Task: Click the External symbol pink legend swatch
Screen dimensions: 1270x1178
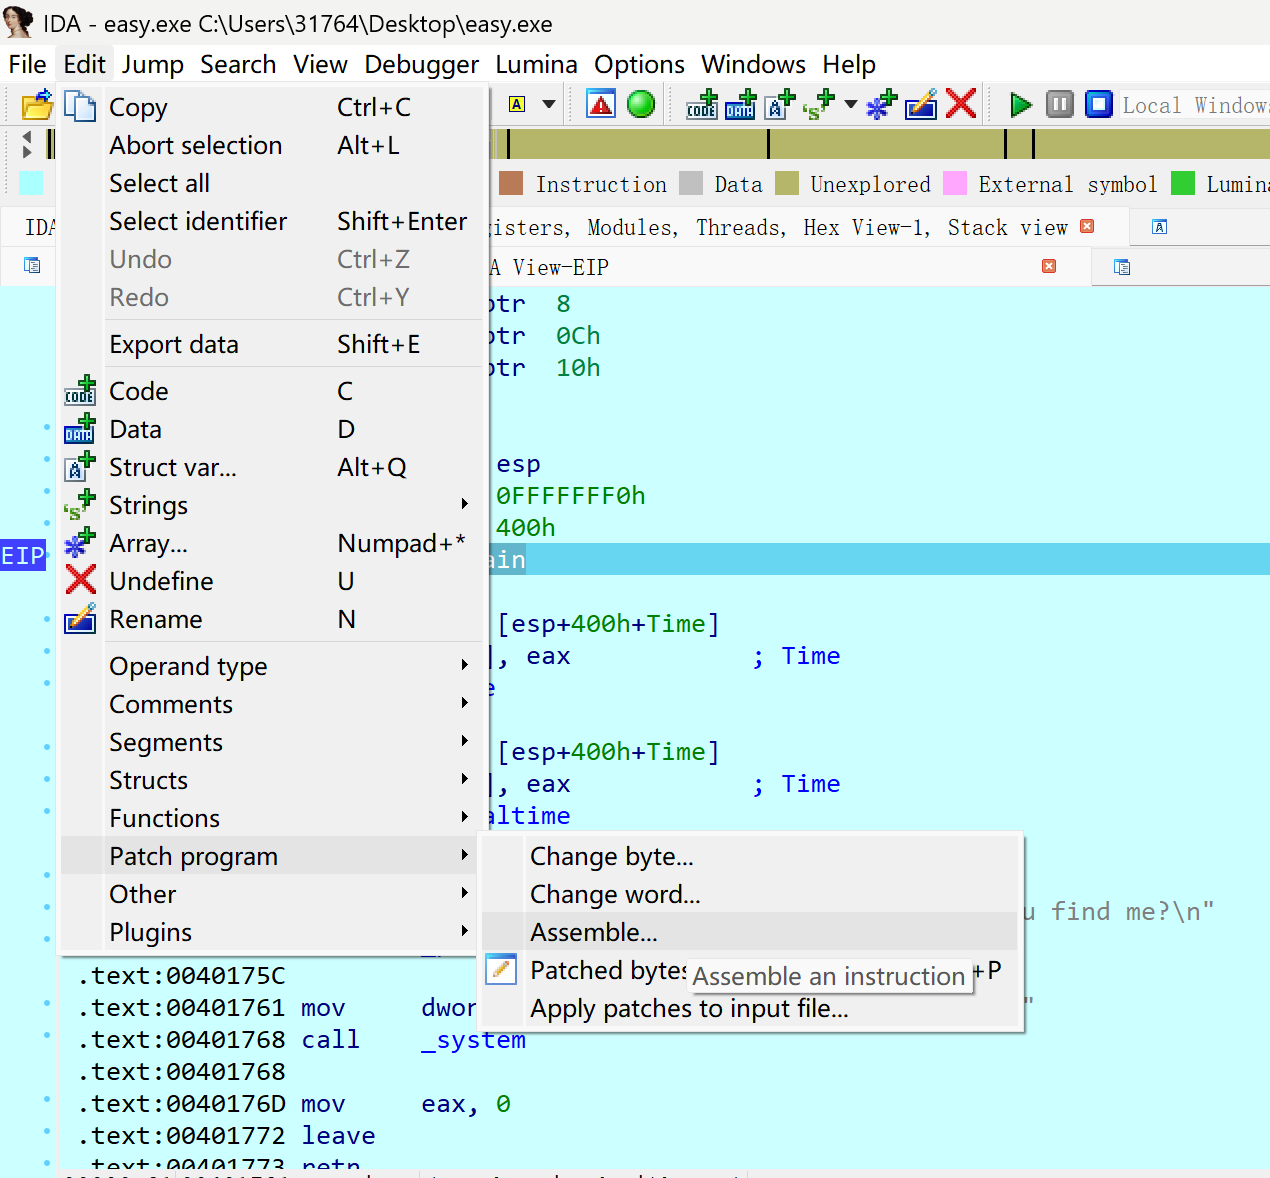Action: click(955, 183)
